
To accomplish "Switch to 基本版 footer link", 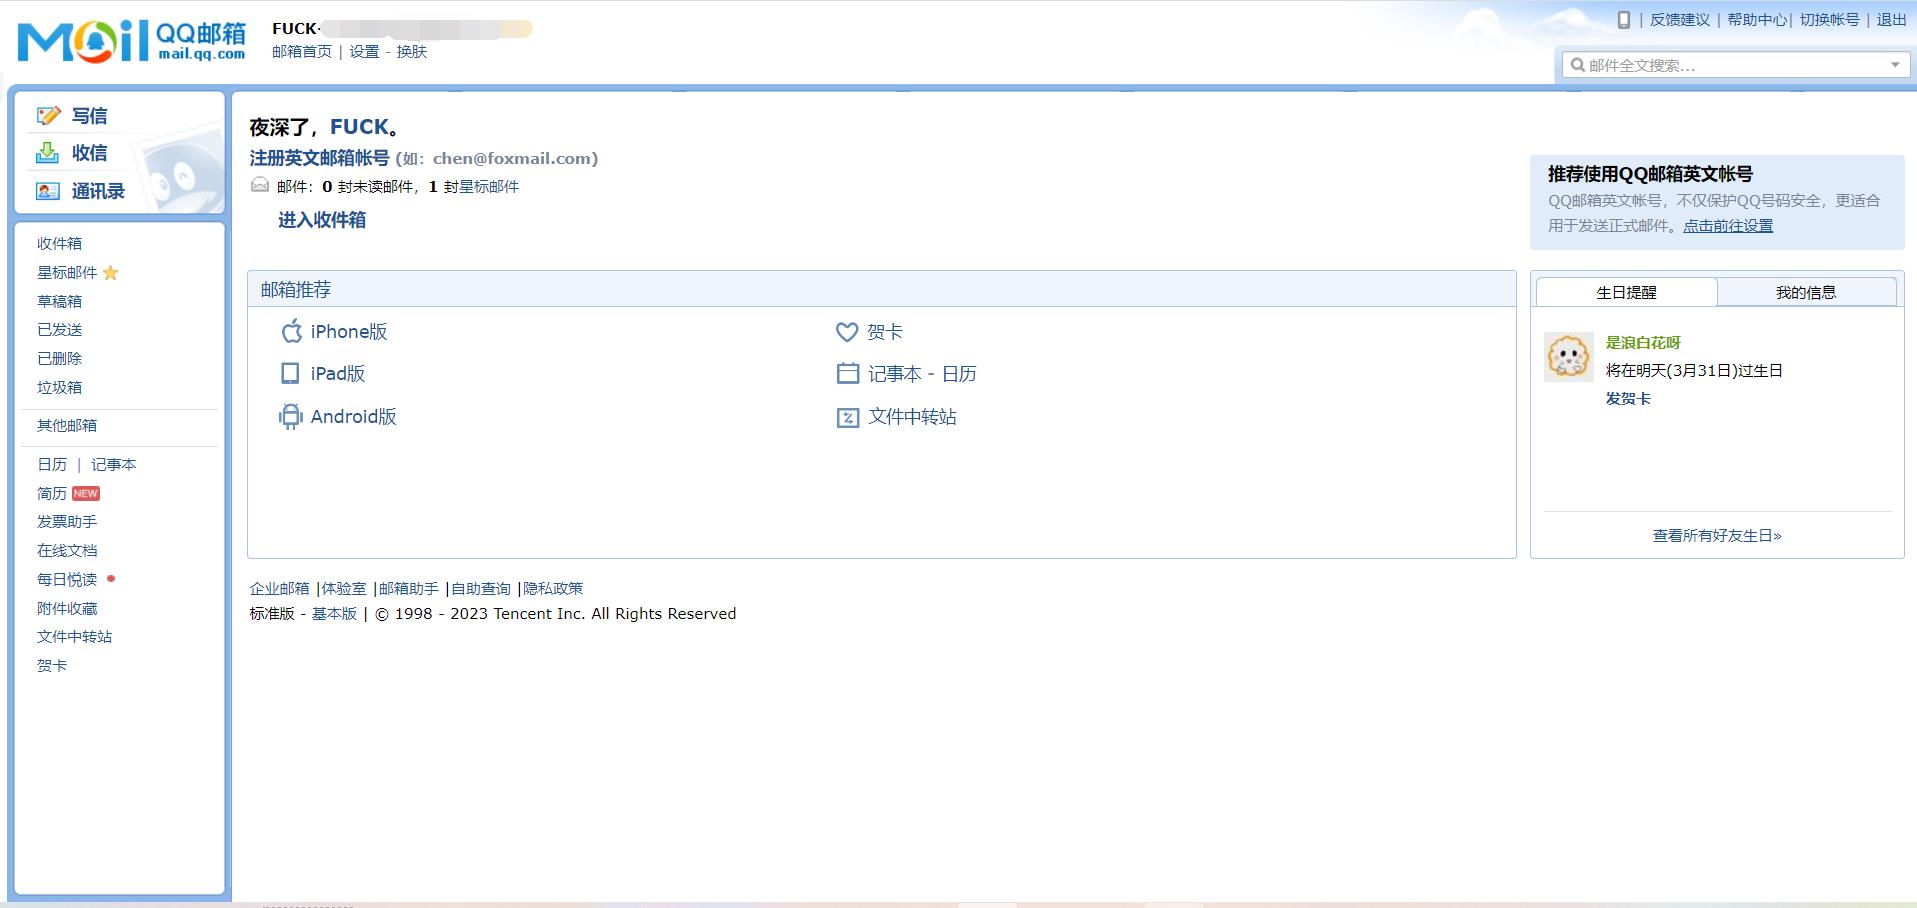I will 334,613.
